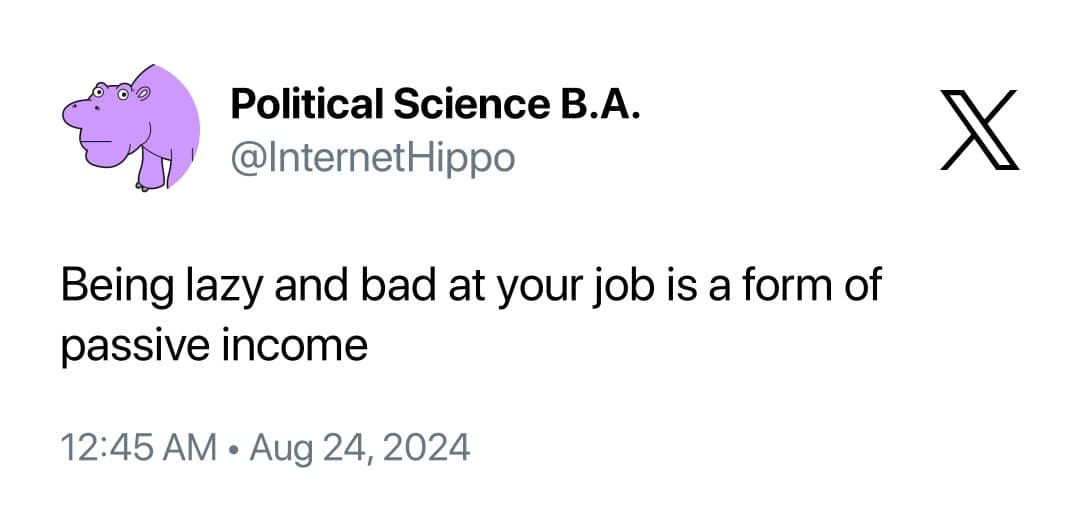The image size is (1080, 526).
Task: Click the @InternetHippo handle
Action: [x=372, y=156]
